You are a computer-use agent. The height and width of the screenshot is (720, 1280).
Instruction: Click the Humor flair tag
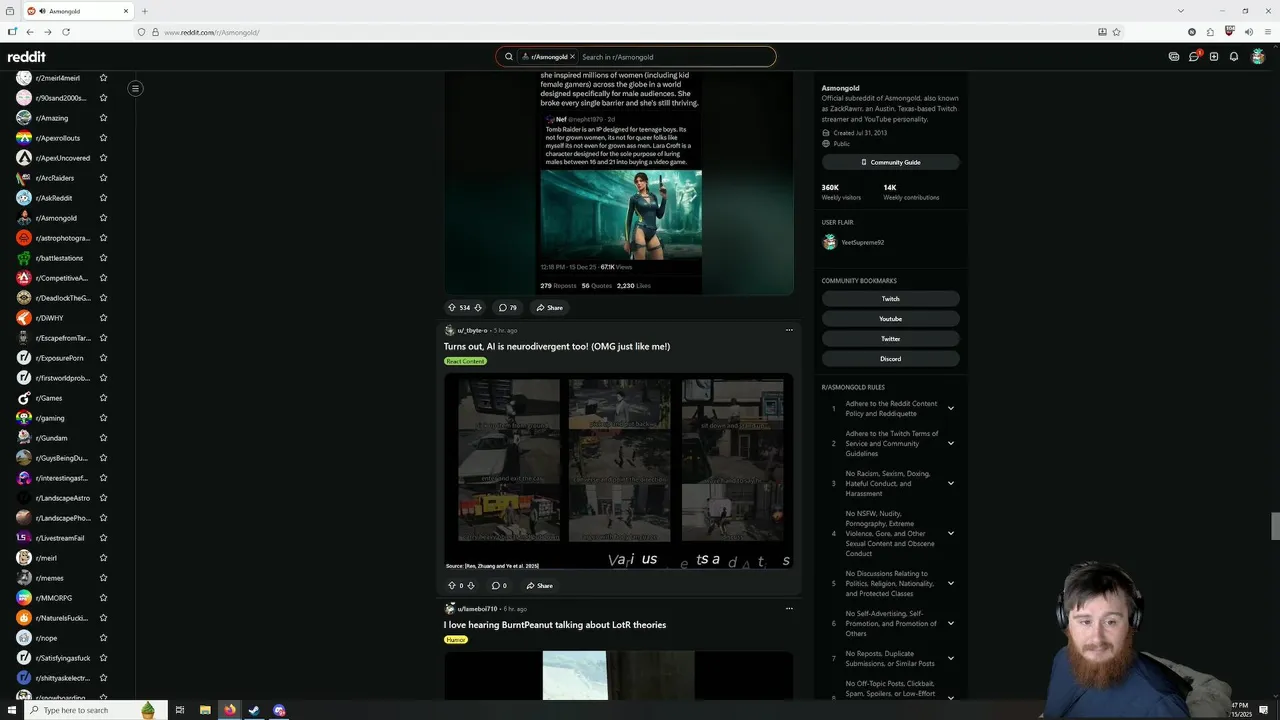coord(456,639)
